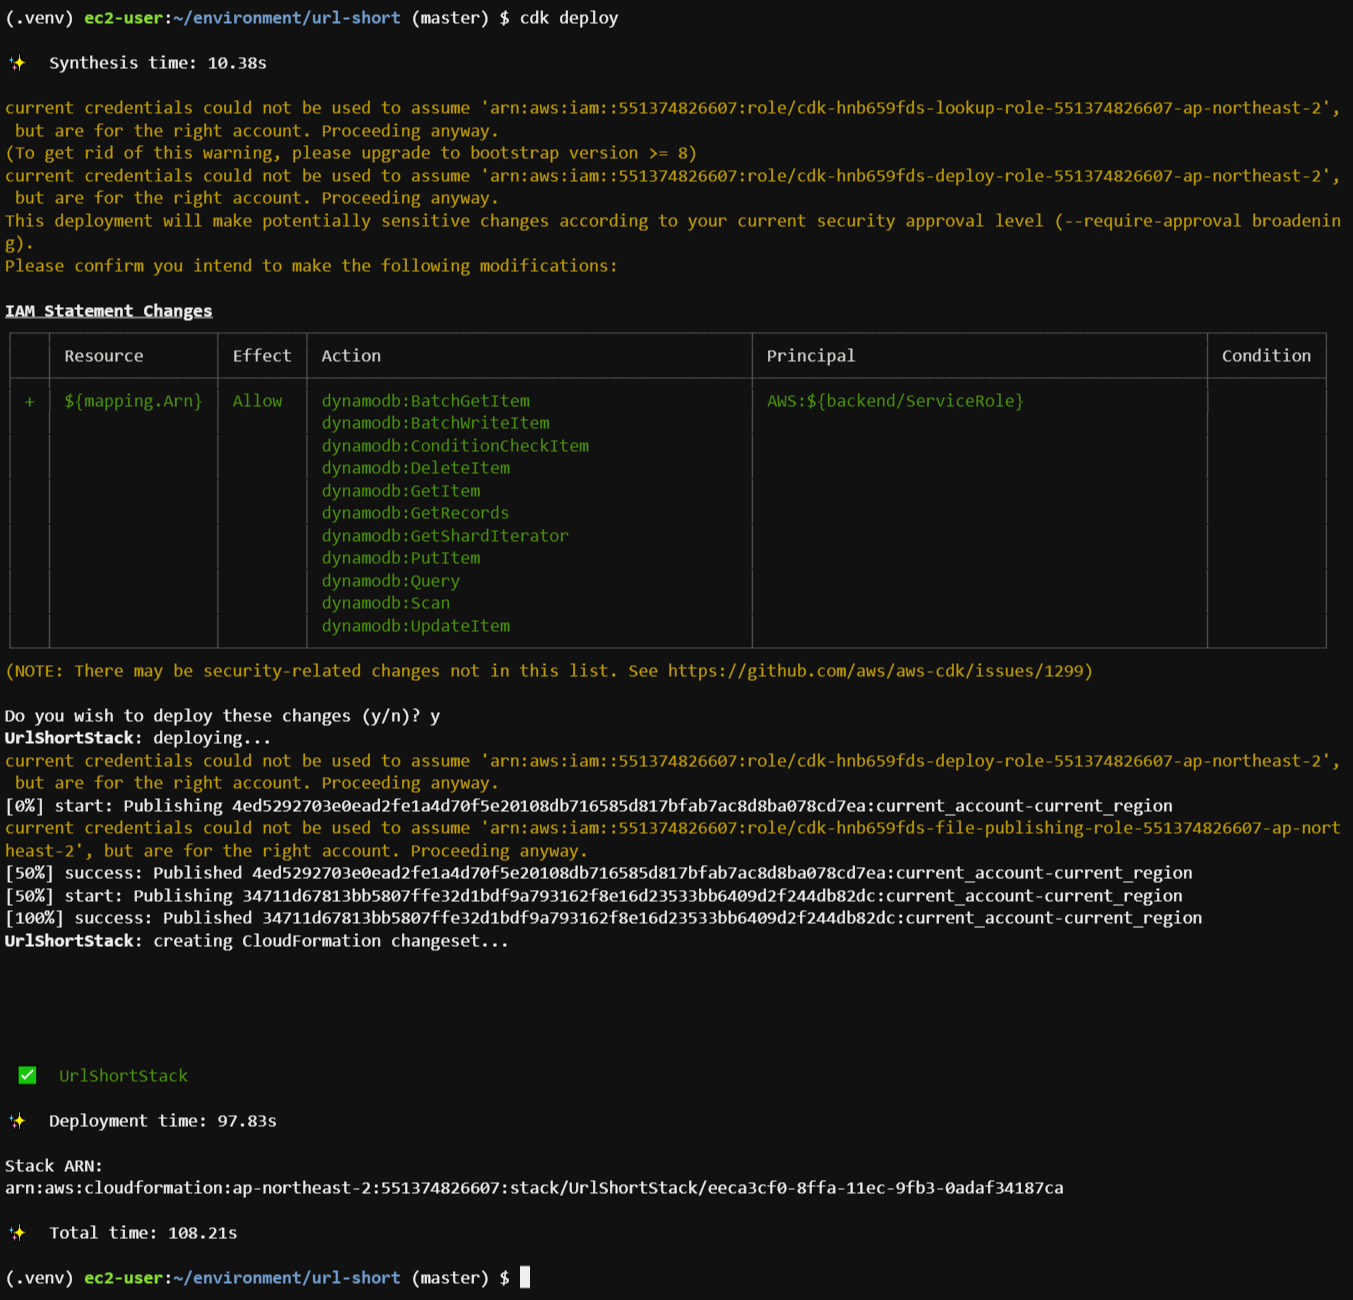1353x1300 pixels.
Task: Click 'dynamodb:UpdateItem' action entry
Action: click(416, 626)
